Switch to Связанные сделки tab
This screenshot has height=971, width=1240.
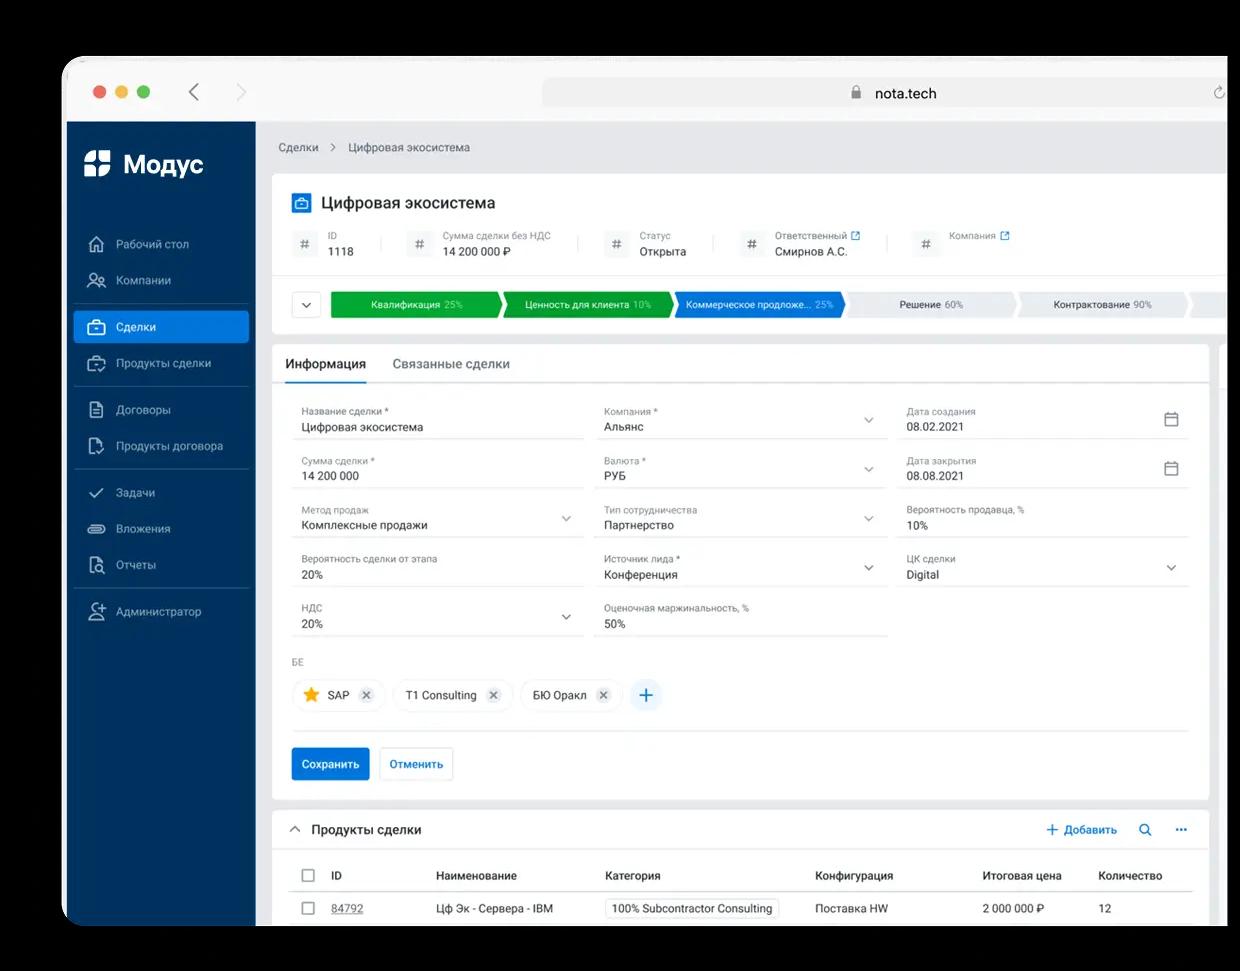point(451,364)
